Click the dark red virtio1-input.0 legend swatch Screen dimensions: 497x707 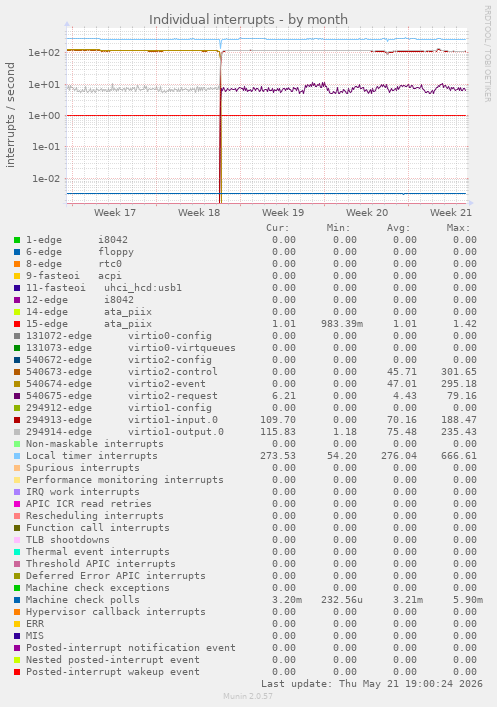[17, 420]
